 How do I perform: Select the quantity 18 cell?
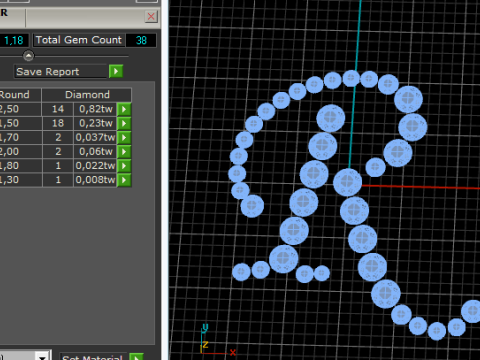[58, 123]
